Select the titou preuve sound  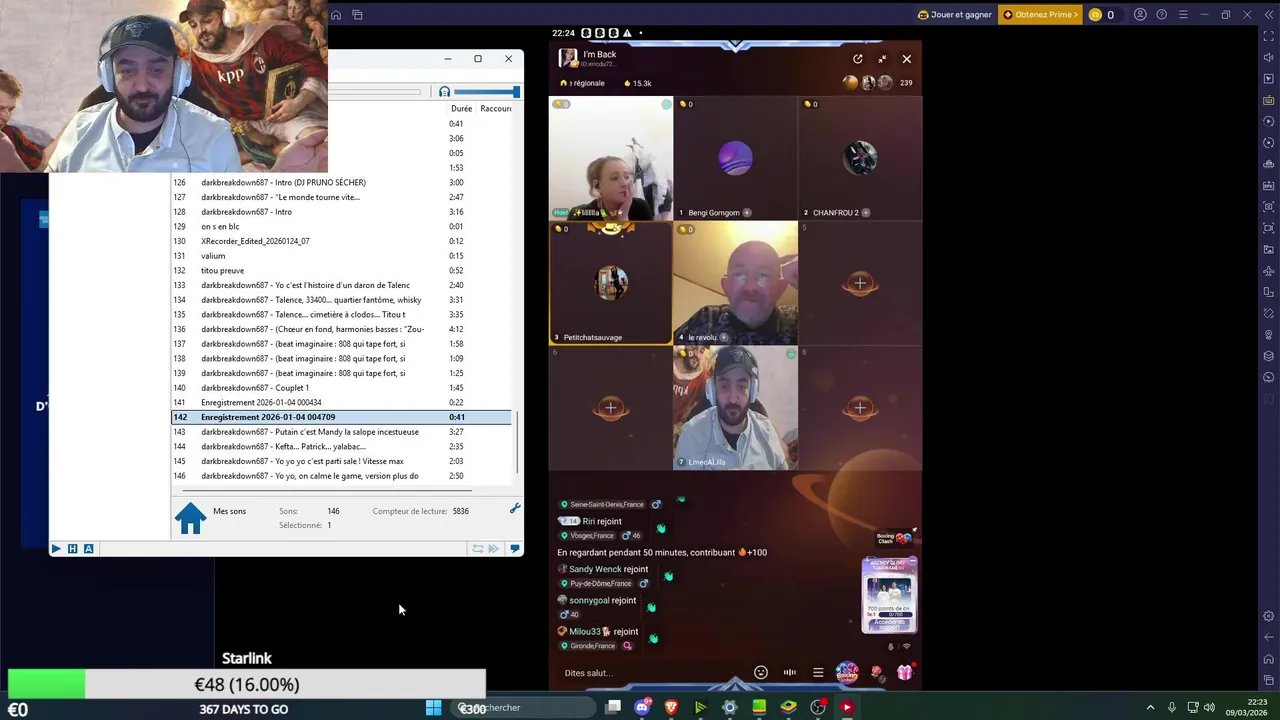pyautogui.click(x=342, y=270)
